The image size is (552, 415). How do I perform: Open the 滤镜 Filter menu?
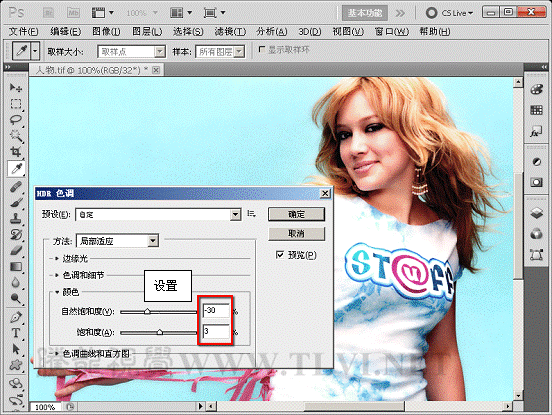click(230, 32)
